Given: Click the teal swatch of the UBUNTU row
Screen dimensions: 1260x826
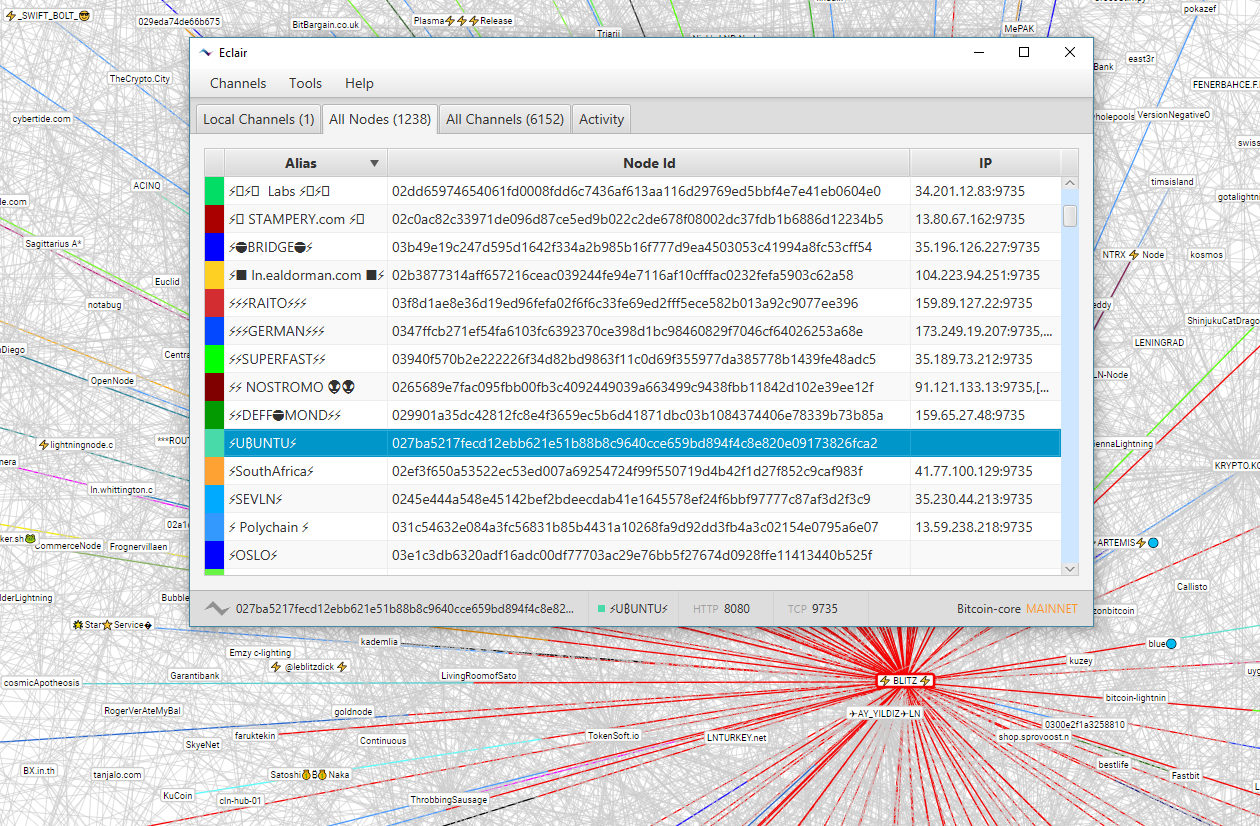Looking at the screenshot, I should click(x=214, y=443).
